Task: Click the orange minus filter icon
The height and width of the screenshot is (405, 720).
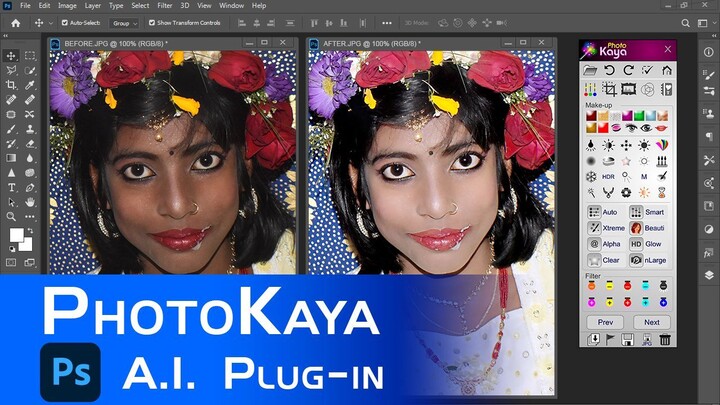Action: [591, 286]
